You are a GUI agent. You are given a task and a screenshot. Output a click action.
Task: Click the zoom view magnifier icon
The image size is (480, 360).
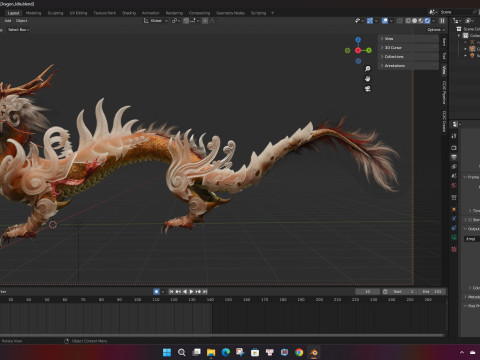point(367,69)
